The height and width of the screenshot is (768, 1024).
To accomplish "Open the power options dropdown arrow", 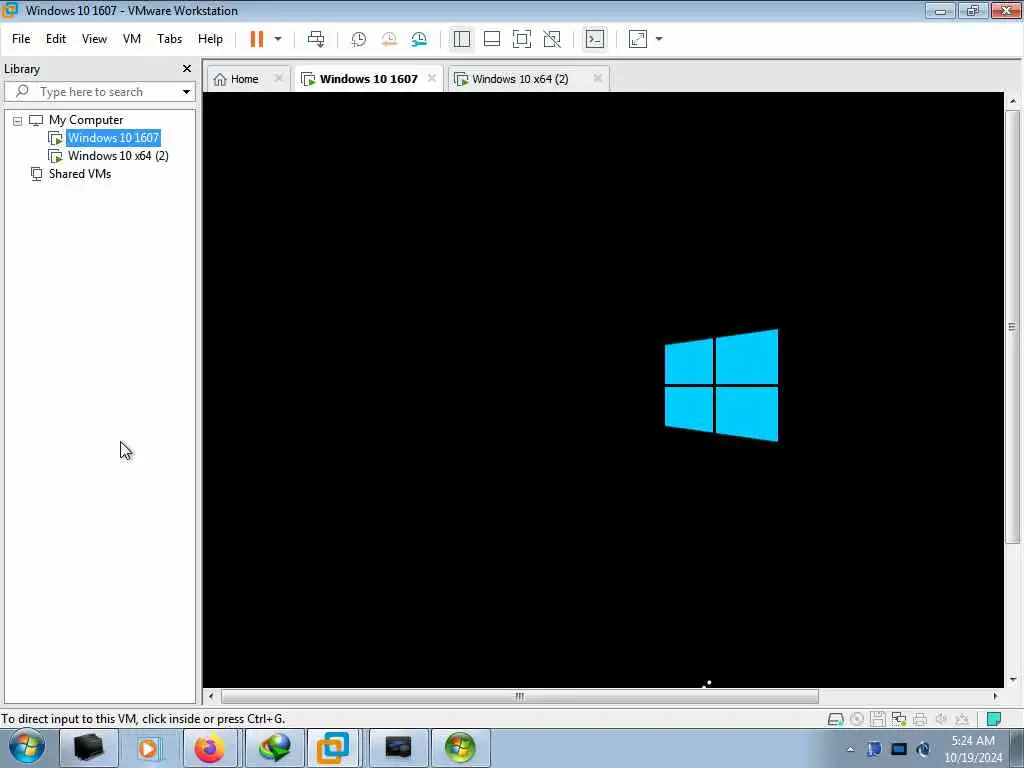I will [278, 39].
